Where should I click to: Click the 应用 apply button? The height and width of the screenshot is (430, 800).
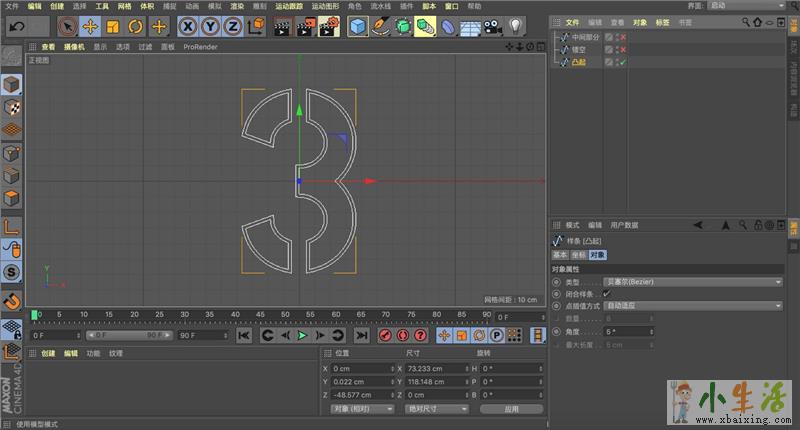[x=511, y=409]
